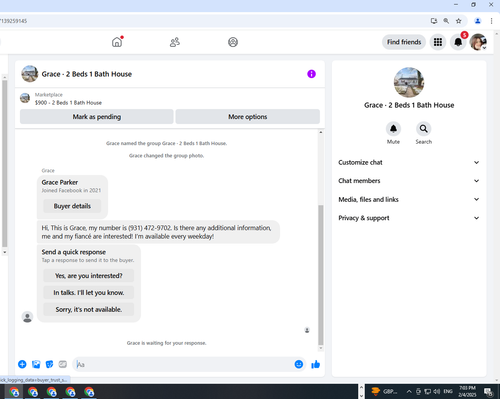Attach a photo using the image icon
Viewport: 500px width, 399px height.
coord(36,364)
